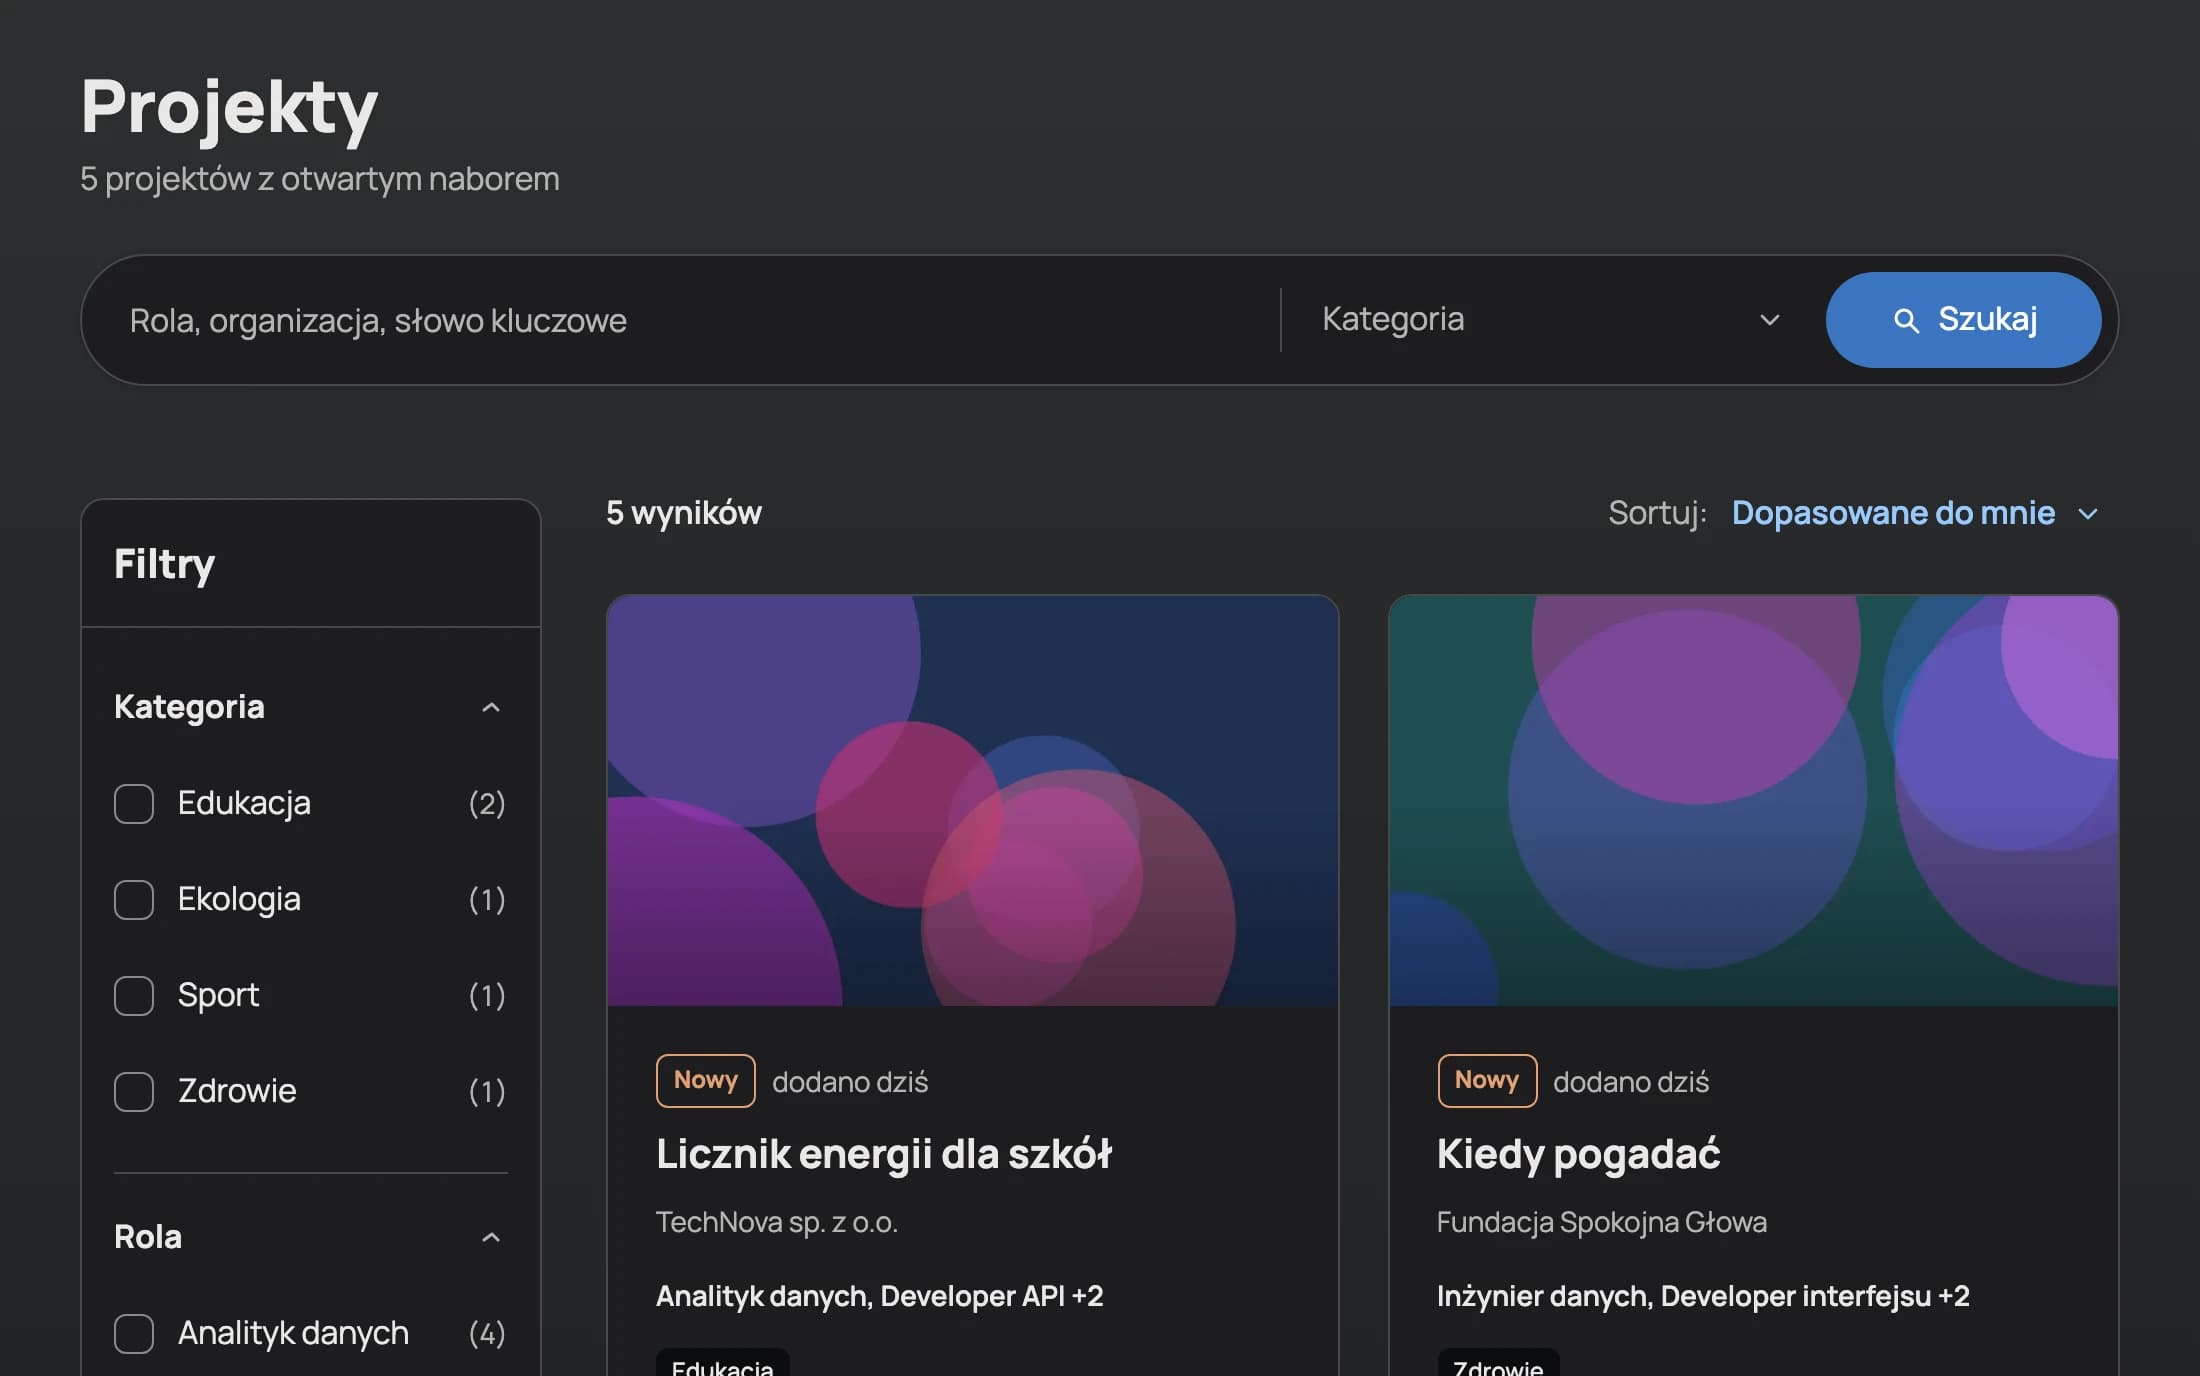Screen dimensions: 2200x1376
Task: Click the Szukaj search button
Action: [x=1963, y=320]
